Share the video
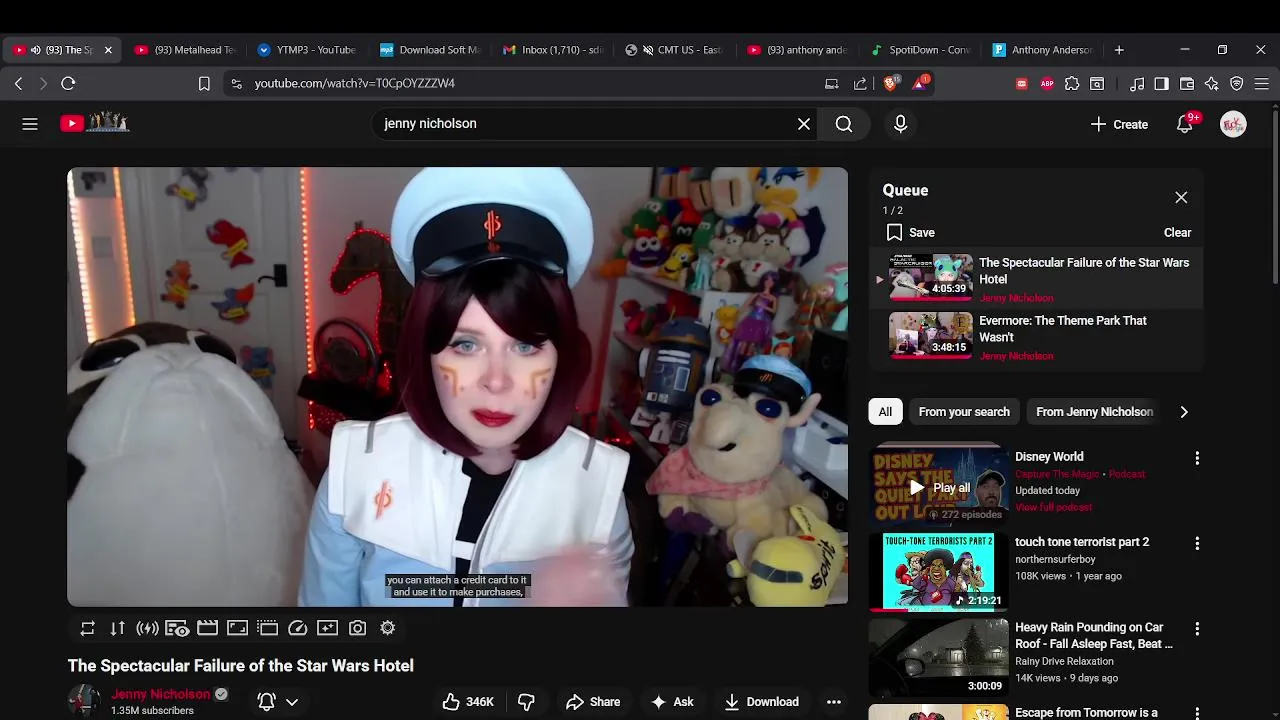The height and width of the screenshot is (720, 1280). [593, 702]
